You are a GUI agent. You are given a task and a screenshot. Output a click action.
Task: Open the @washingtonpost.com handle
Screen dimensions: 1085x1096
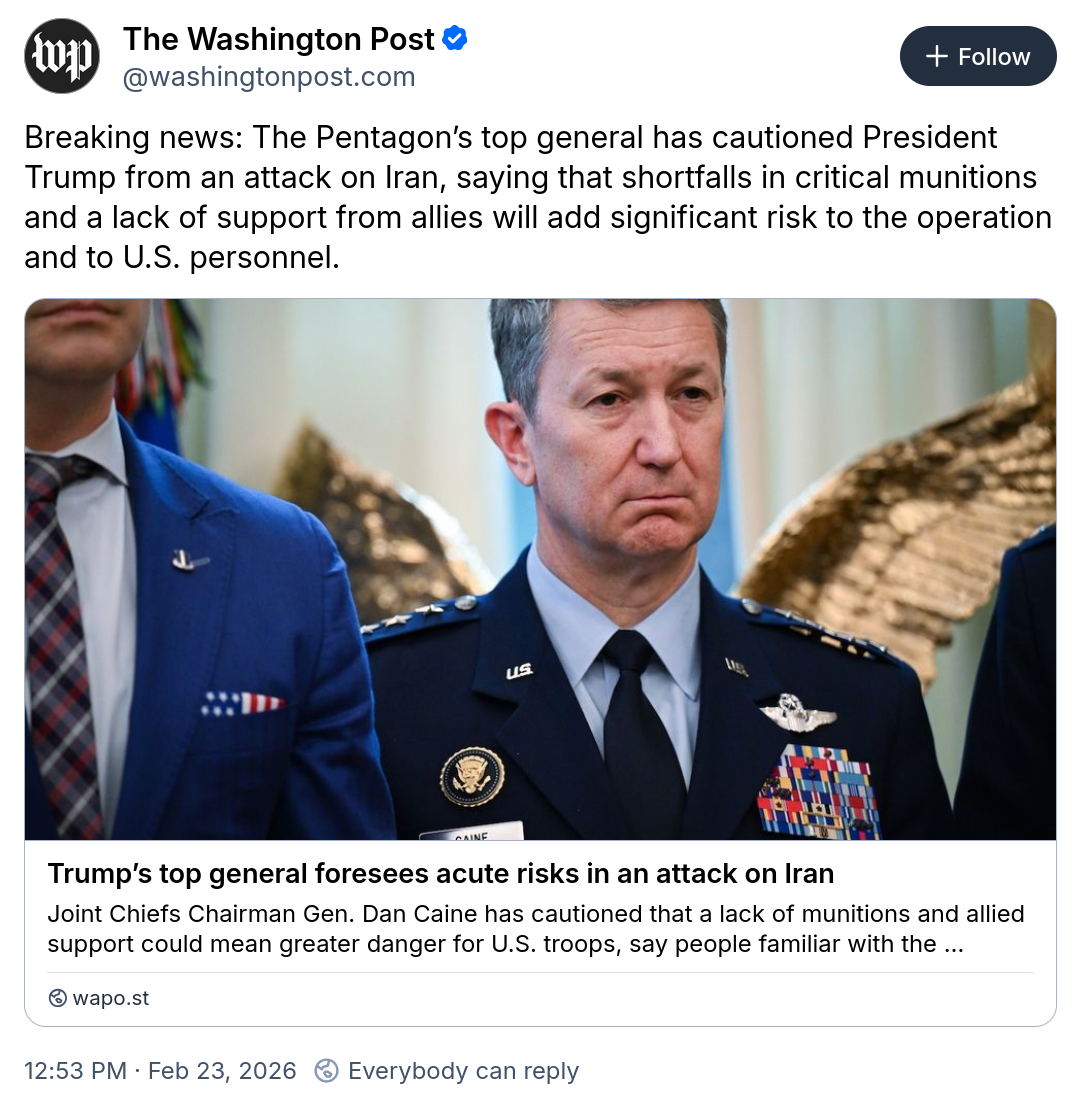269,77
